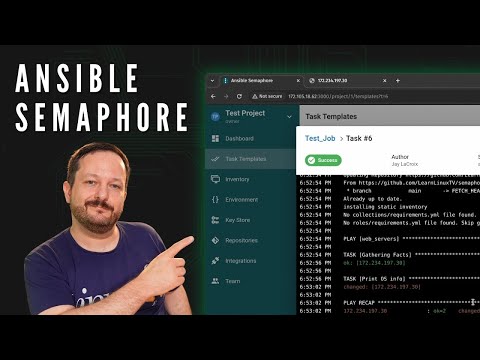Click the Task #6 breadcrumb text

point(359,138)
